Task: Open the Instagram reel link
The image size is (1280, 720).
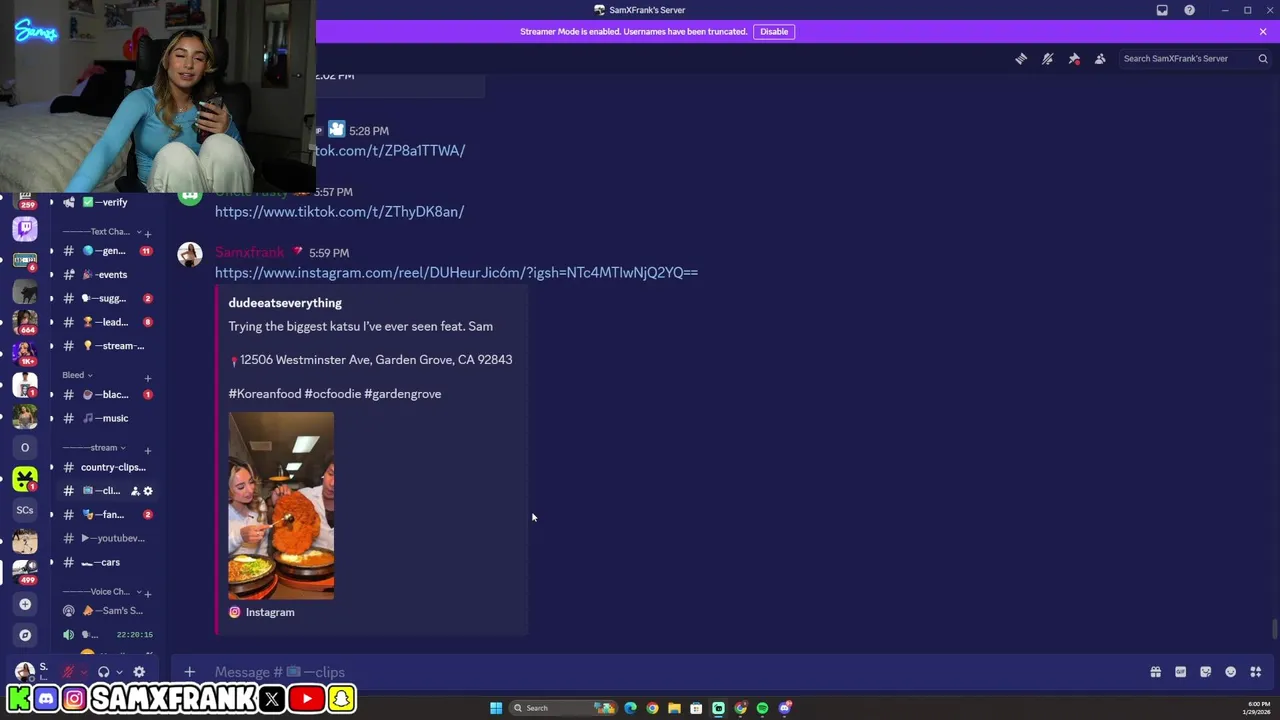Action: point(456,273)
